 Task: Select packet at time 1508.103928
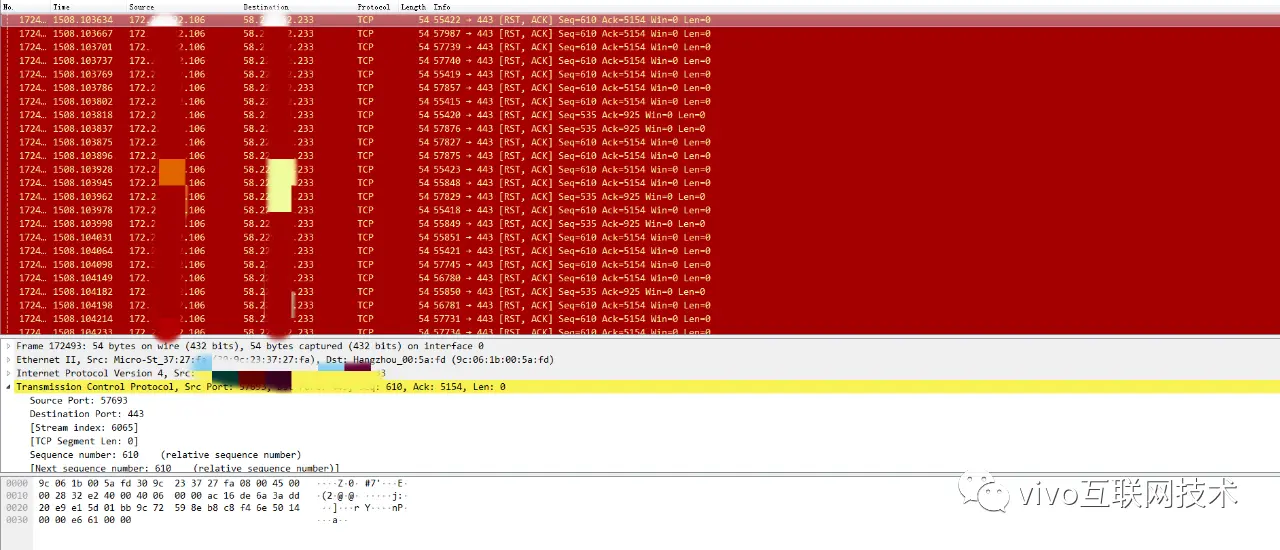(640, 169)
